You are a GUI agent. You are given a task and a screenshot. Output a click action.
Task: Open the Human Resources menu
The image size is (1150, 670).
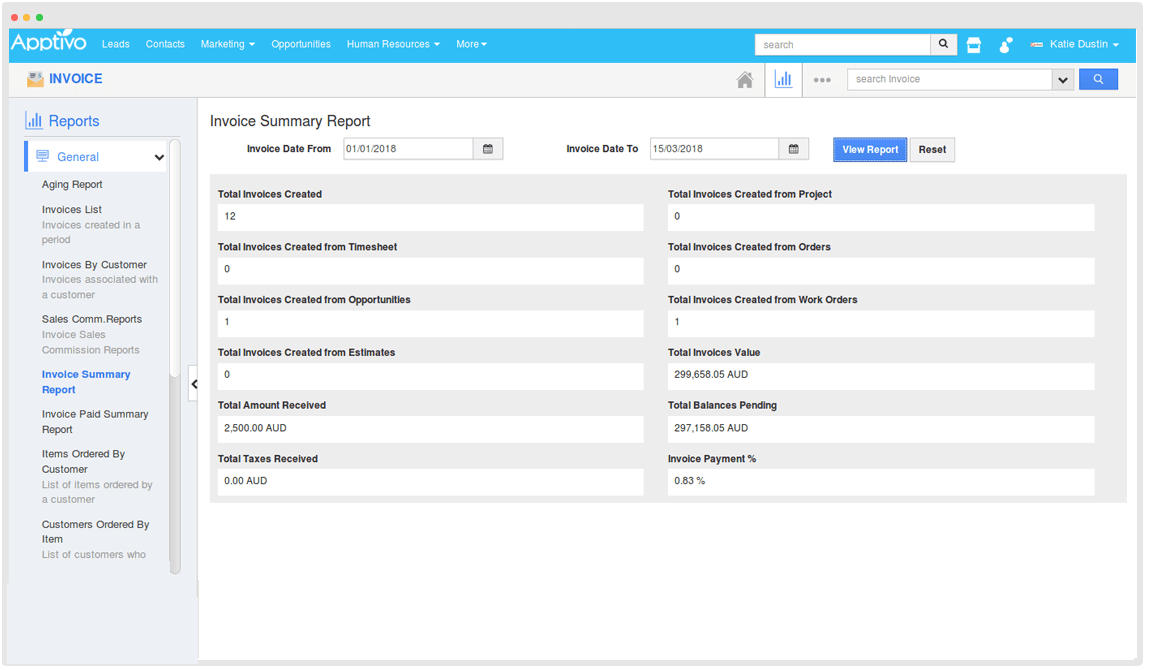pyautogui.click(x=392, y=44)
